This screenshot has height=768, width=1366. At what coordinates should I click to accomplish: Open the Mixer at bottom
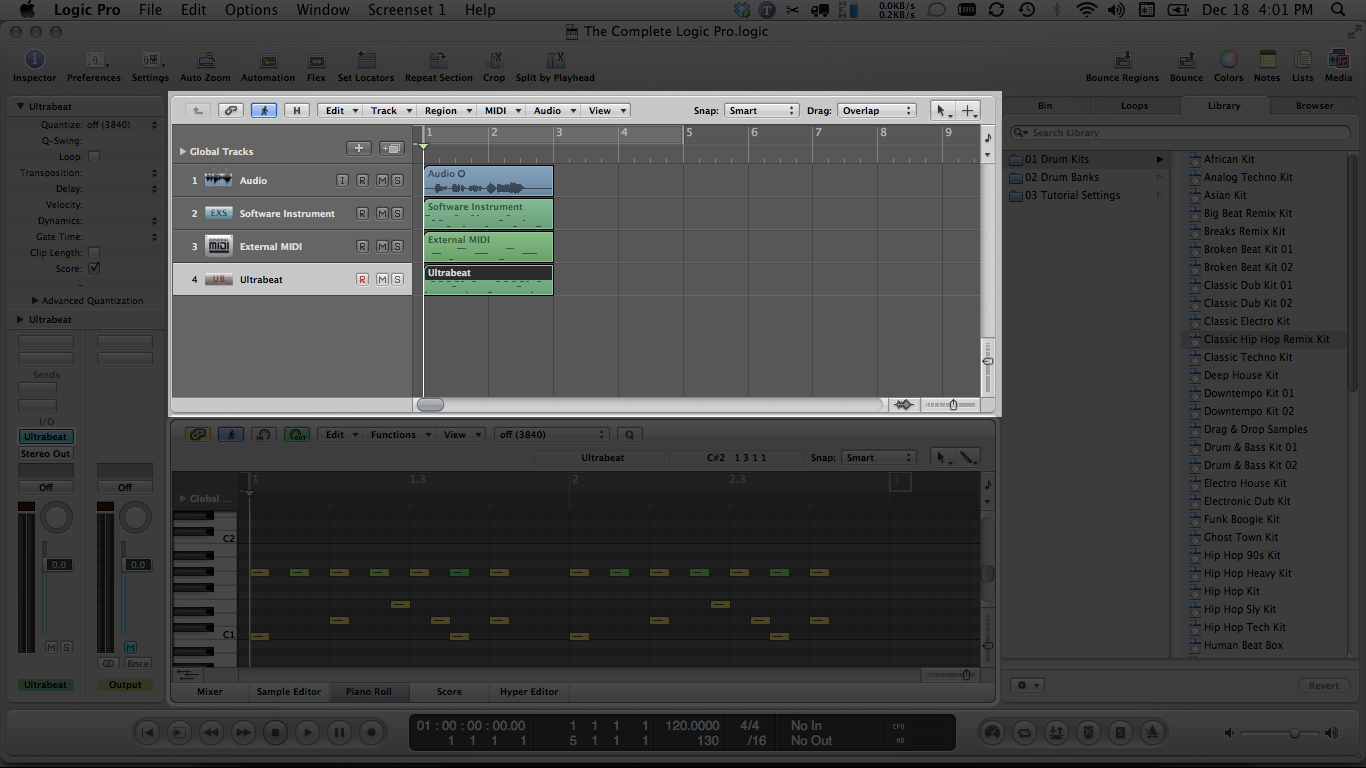coord(210,692)
